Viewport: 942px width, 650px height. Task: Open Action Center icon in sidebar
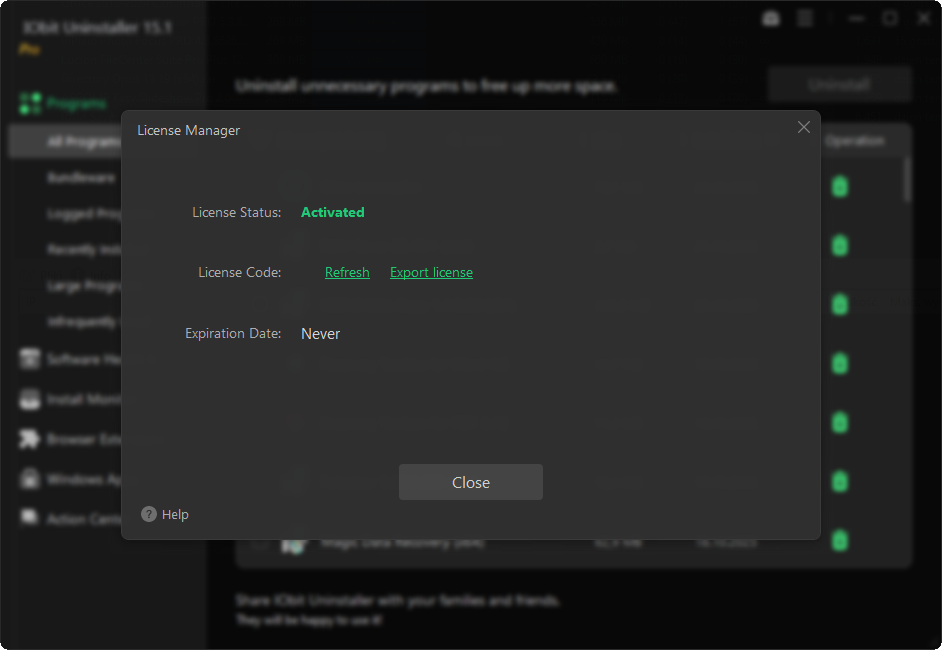(29, 517)
